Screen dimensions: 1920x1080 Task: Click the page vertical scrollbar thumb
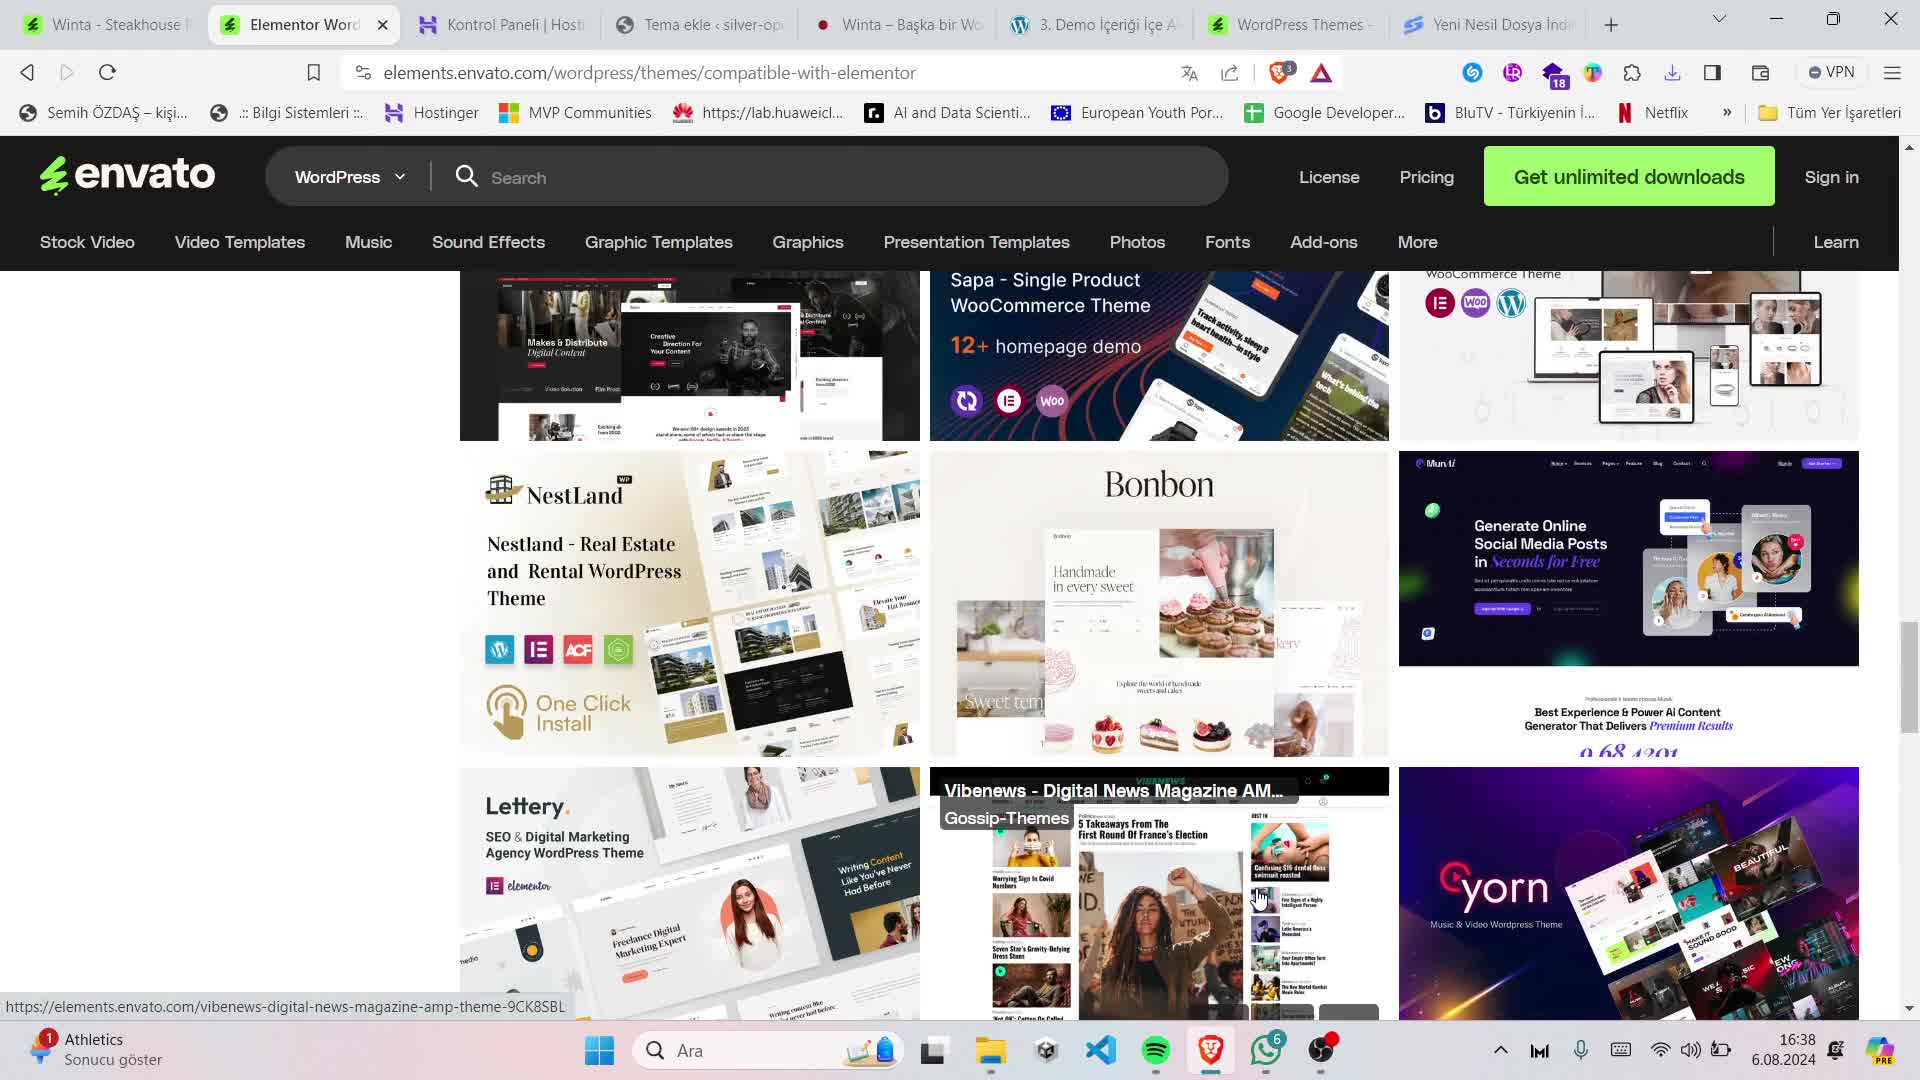point(1908,676)
